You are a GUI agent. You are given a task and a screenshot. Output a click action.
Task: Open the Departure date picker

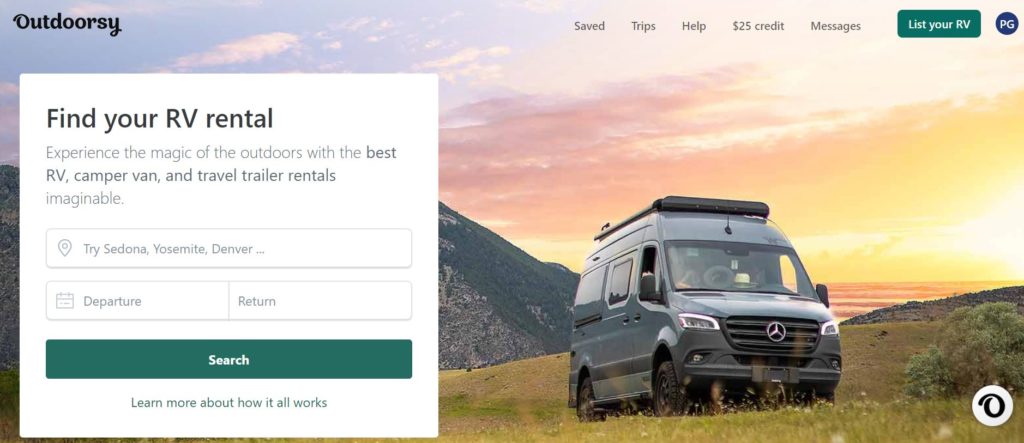(x=138, y=301)
